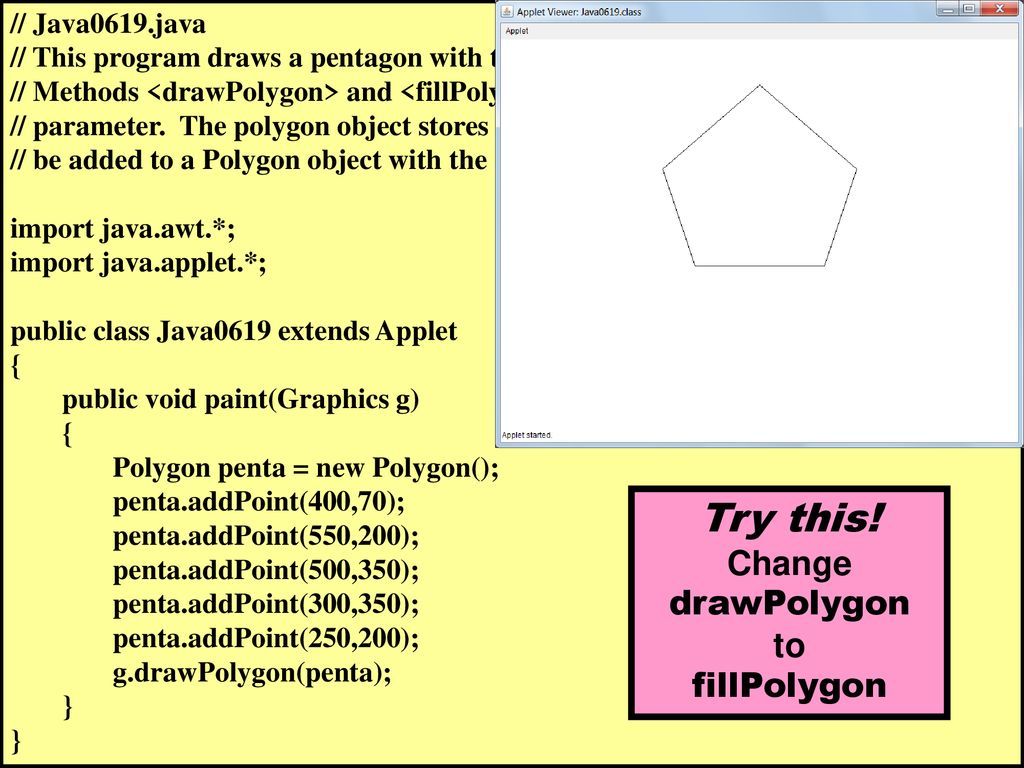Viewport: 1024px width, 768px height.
Task: Click the word 'fillPolygon' in pink box
Action: coord(789,685)
